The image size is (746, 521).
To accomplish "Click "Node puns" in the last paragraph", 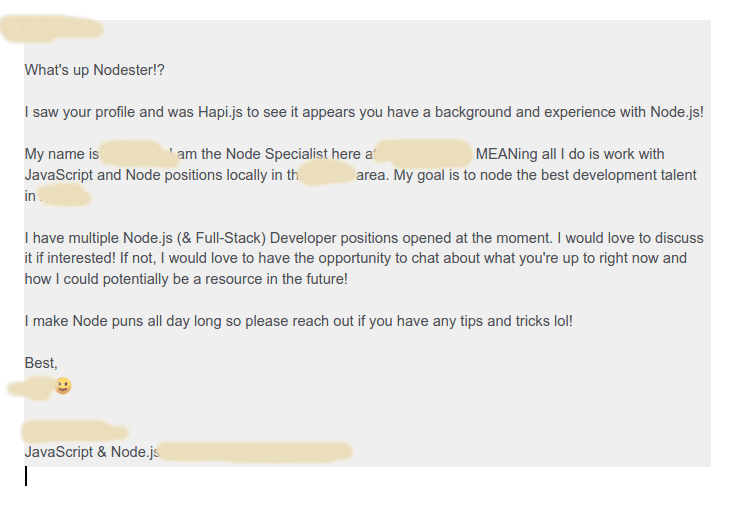I will [x=108, y=321].
